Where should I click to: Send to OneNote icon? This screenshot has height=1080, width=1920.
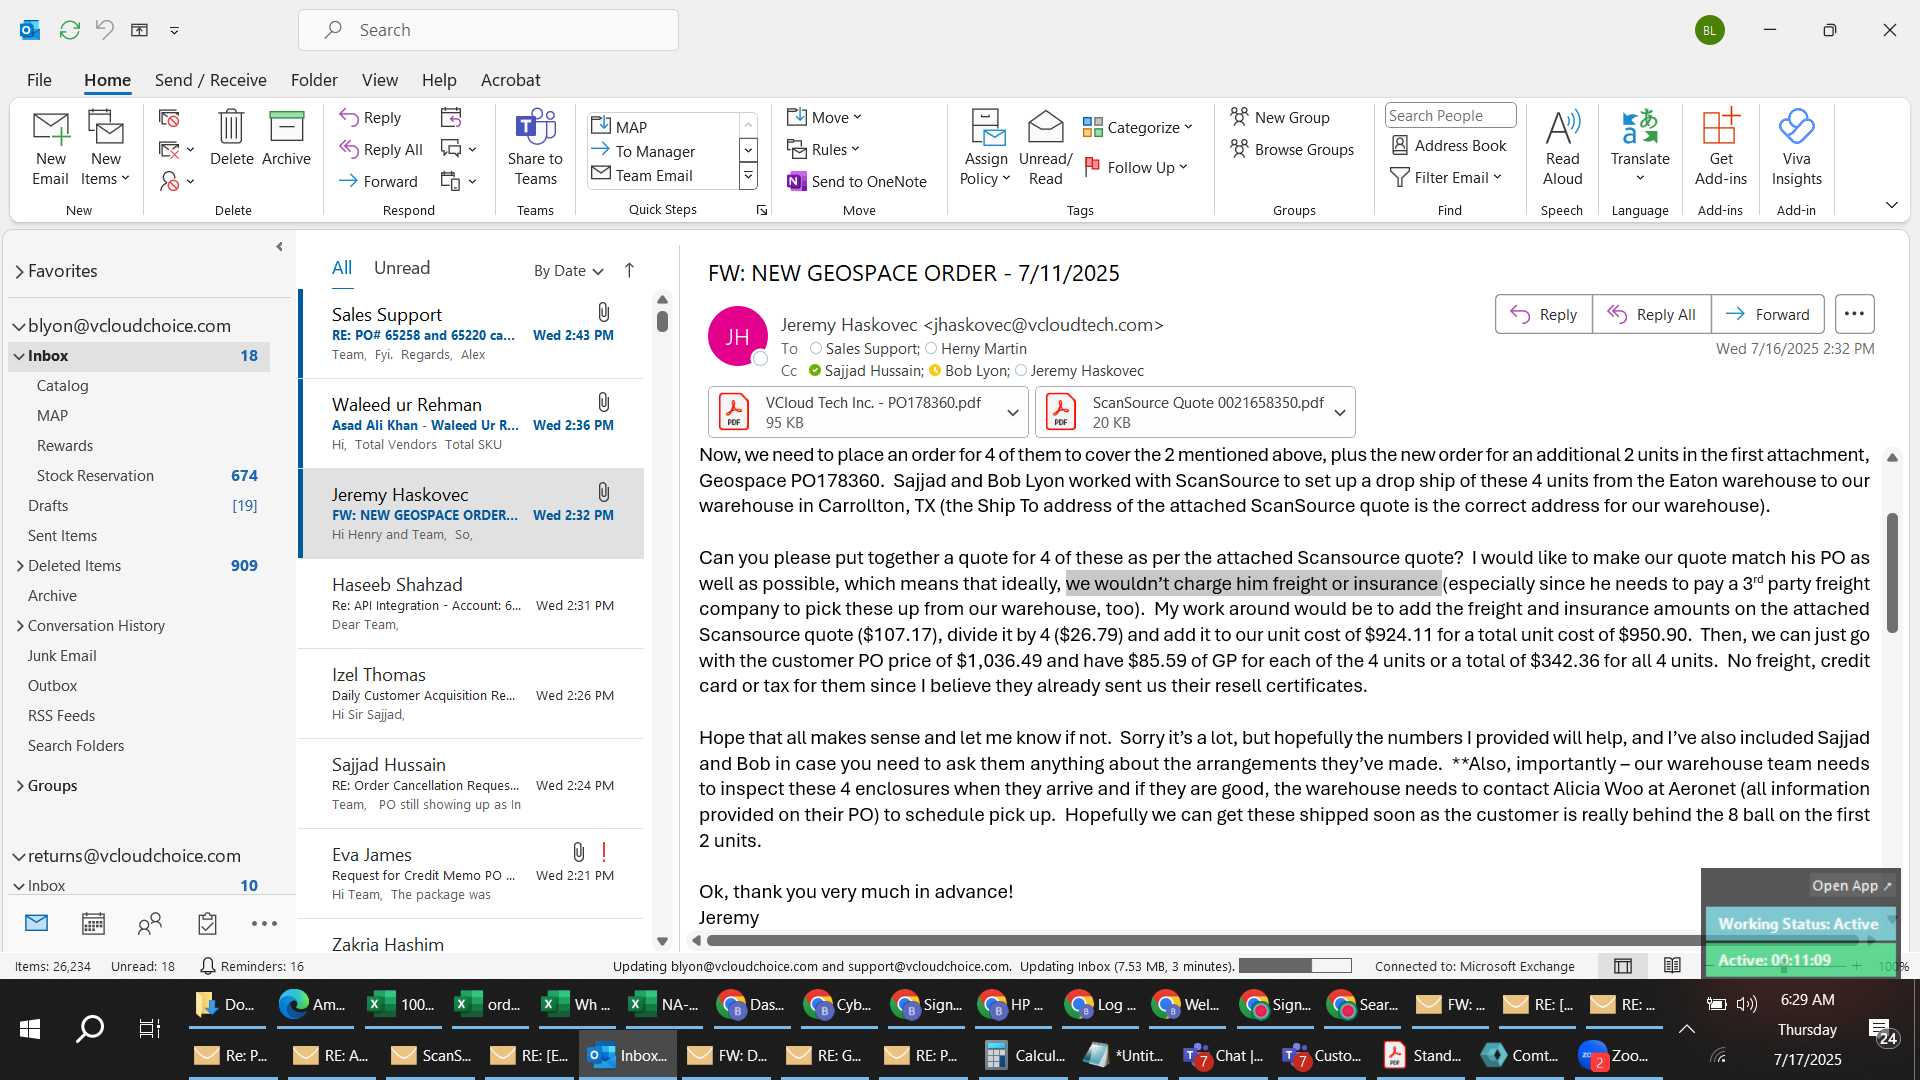point(857,181)
